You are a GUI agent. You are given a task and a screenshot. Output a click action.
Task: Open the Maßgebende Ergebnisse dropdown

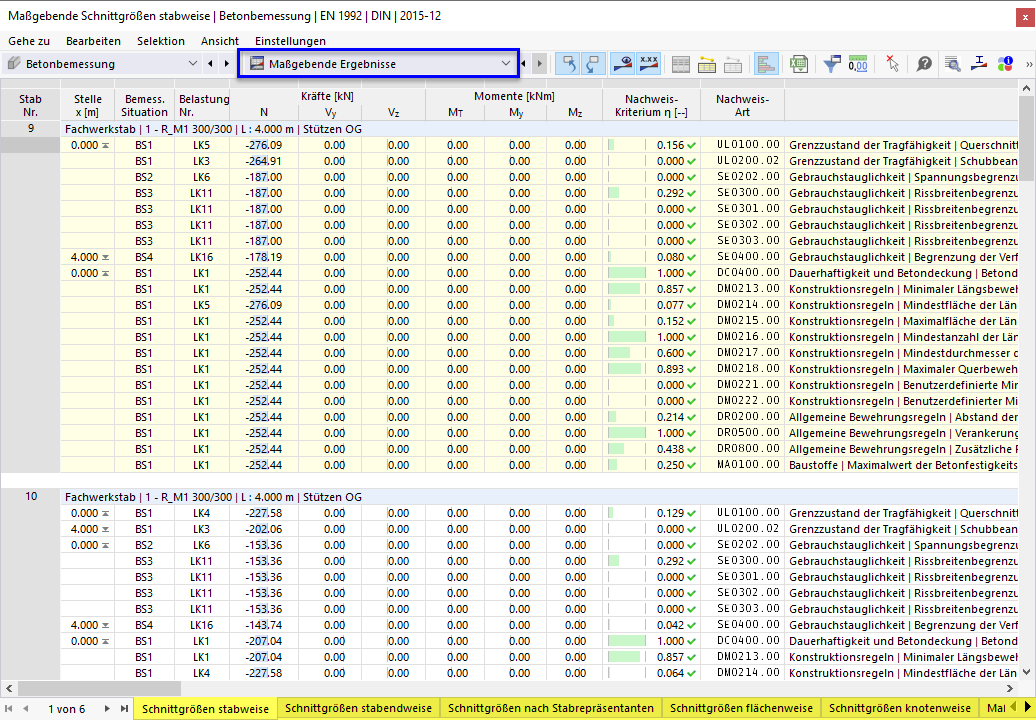[x=505, y=64]
